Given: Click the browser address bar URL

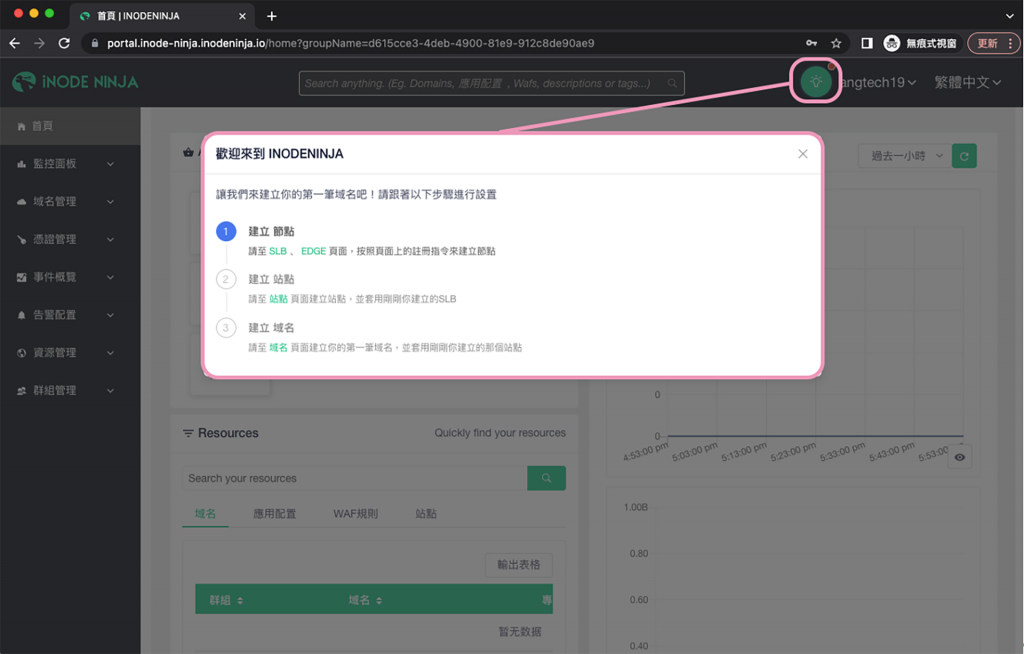Looking at the screenshot, I should [x=351, y=43].
